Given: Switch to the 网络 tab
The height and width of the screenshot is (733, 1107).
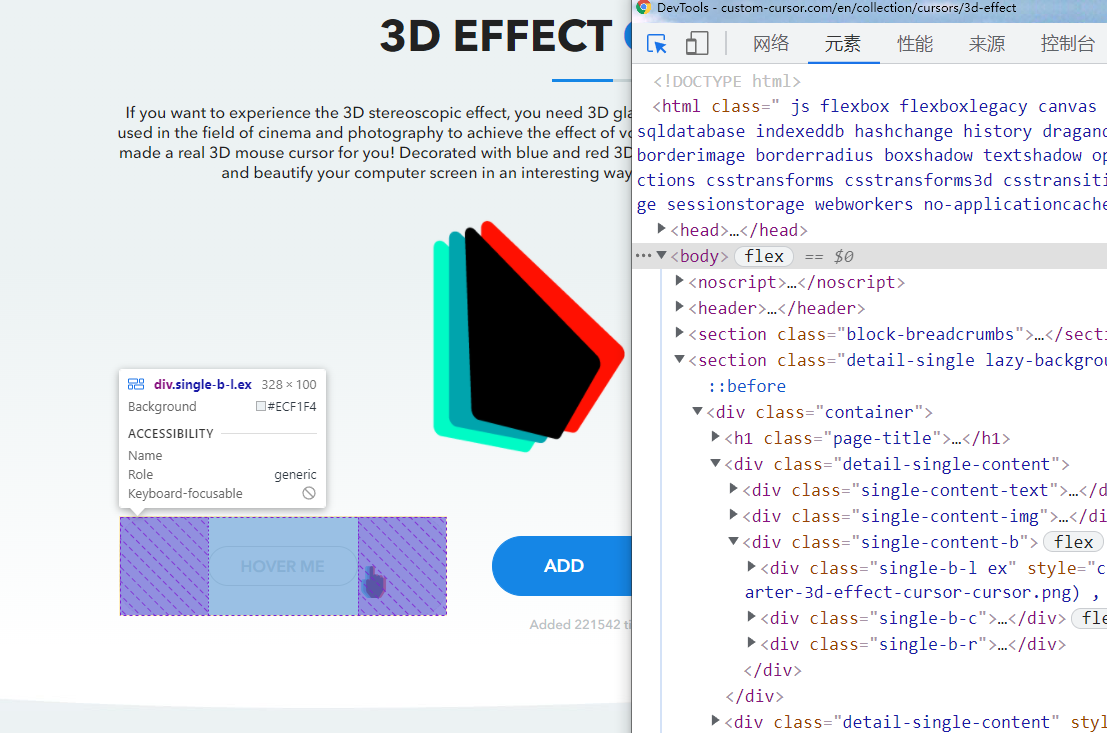Looking at the screenshot, I should 771,44.
